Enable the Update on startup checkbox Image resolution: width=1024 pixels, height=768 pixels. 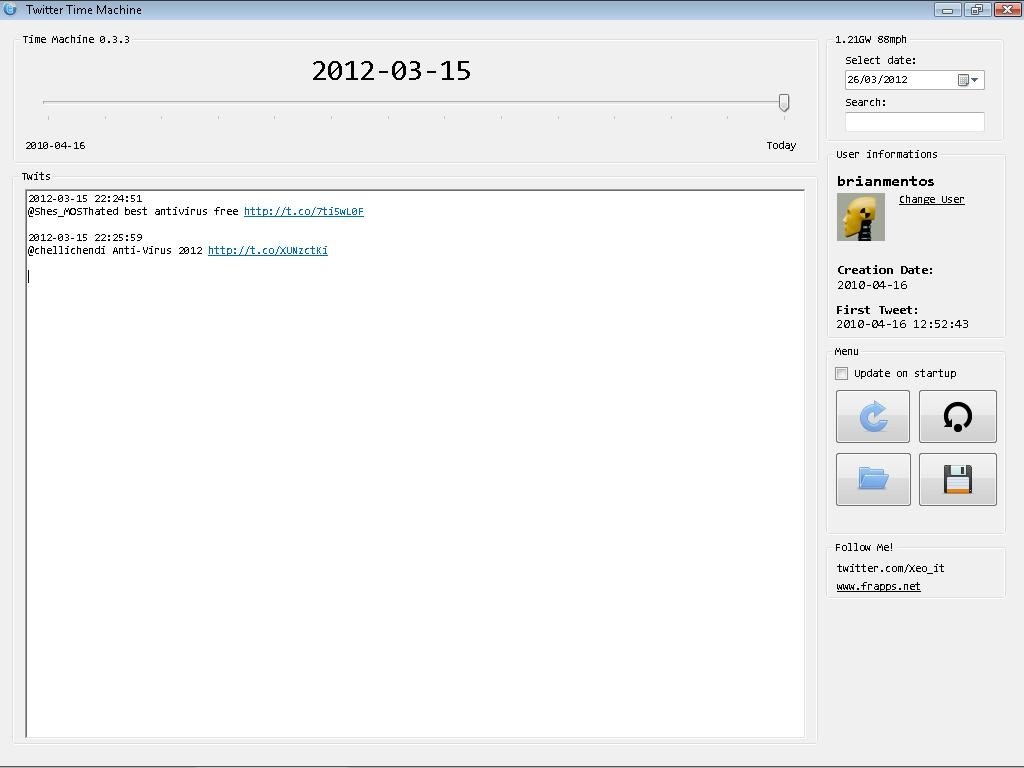842,374
